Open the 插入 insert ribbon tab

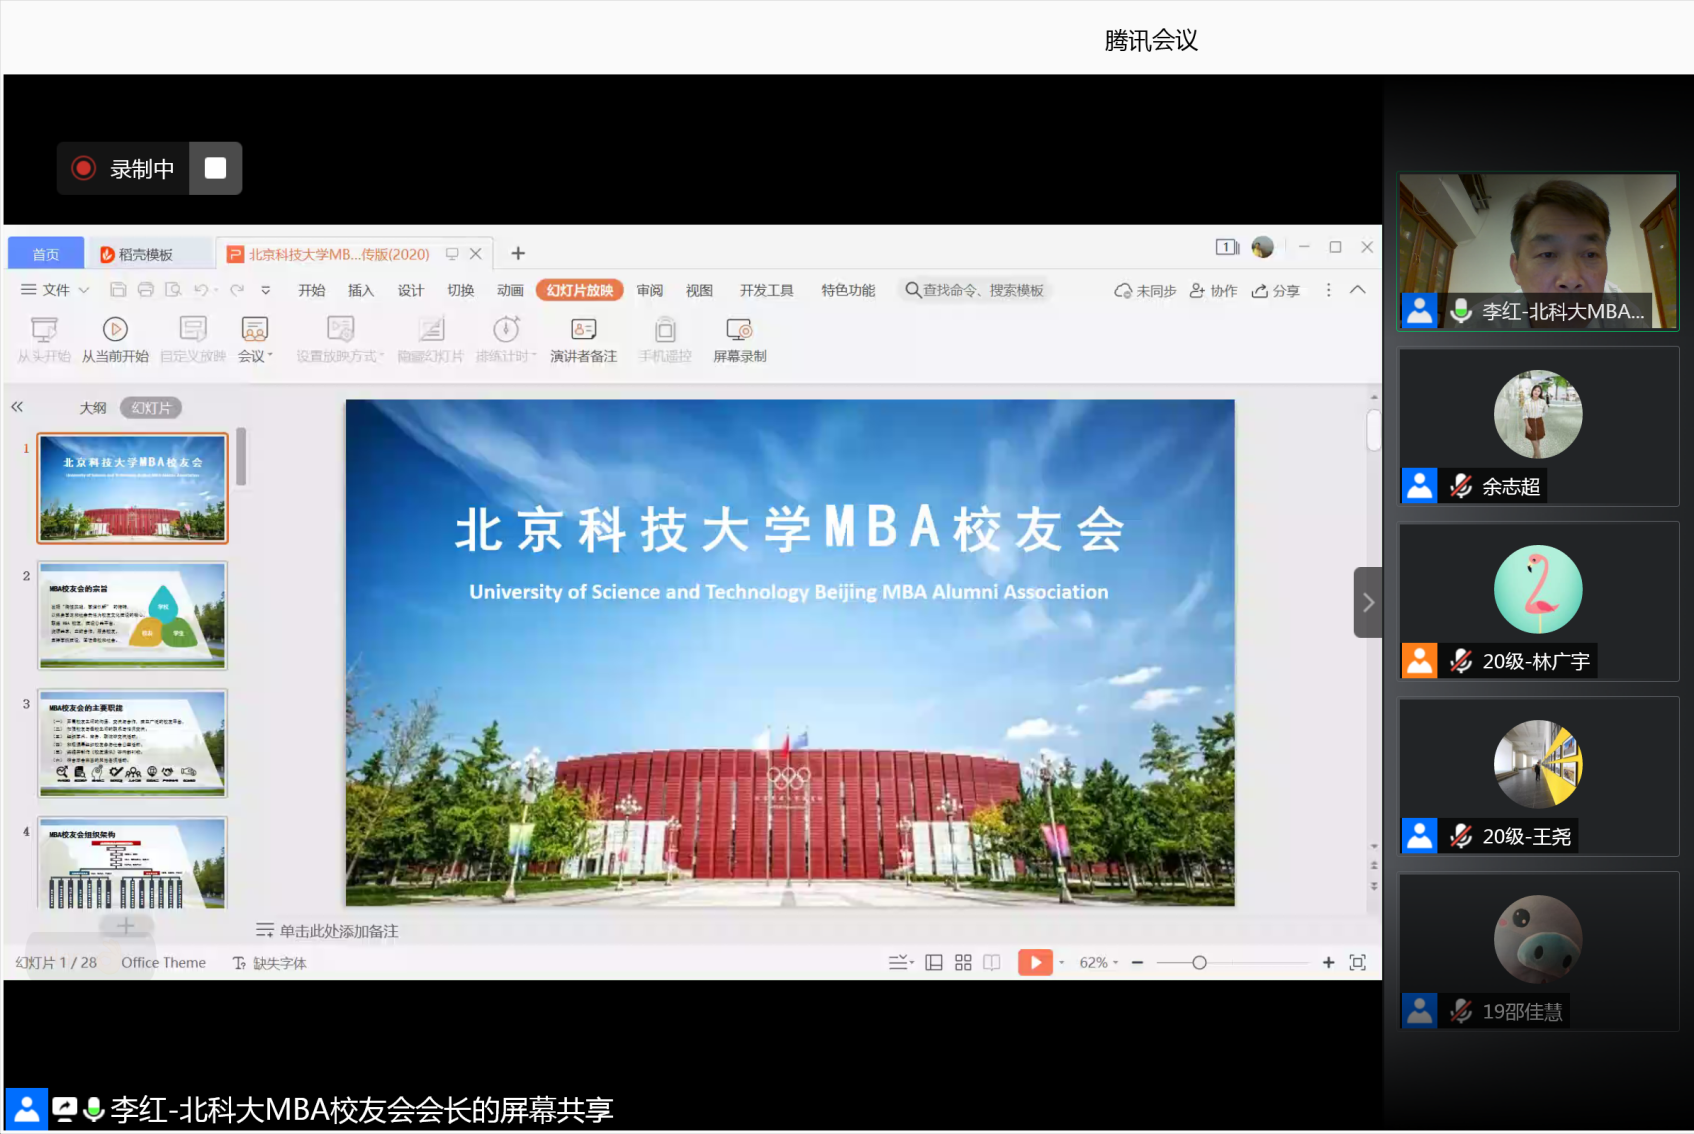click(360, 290)
